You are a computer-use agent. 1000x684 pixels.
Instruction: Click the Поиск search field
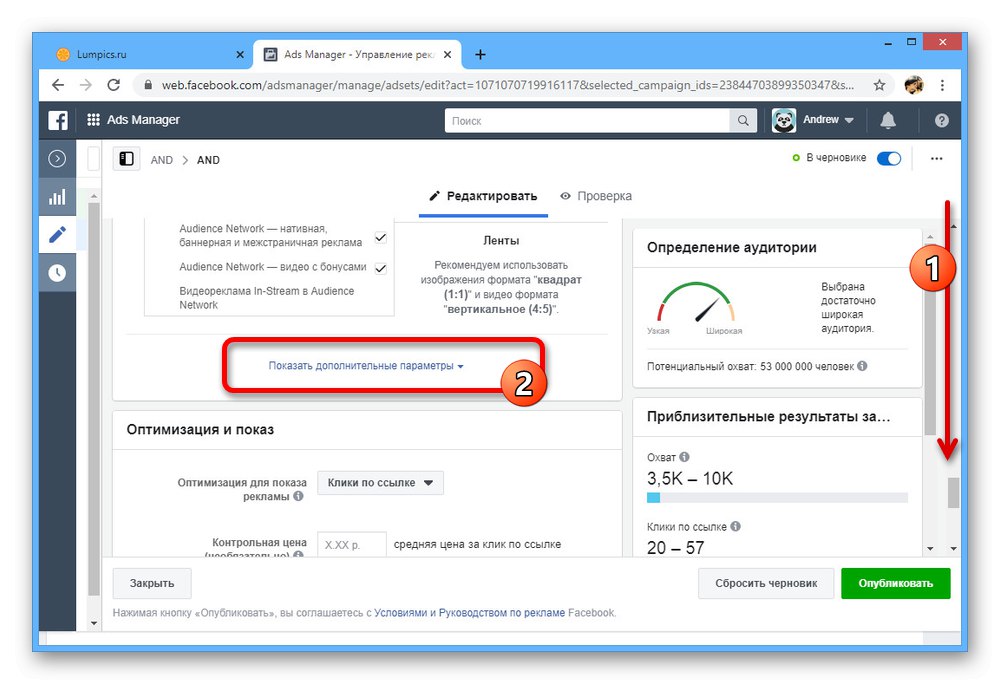[x=587, y=120]
